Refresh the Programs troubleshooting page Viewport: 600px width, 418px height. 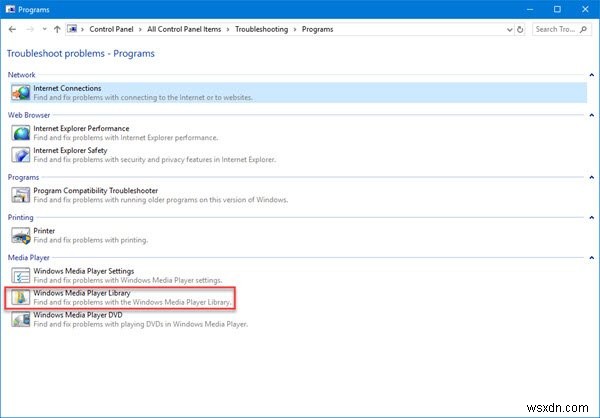519,30
